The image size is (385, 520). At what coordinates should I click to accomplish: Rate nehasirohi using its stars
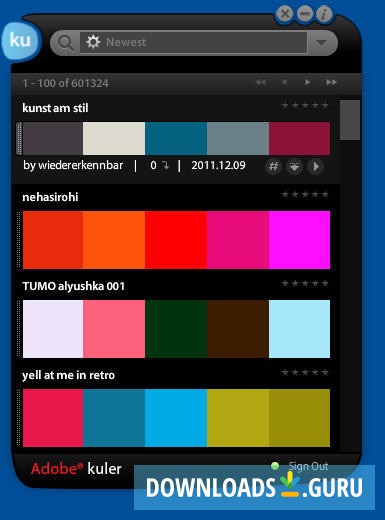(x=305, y=194)
